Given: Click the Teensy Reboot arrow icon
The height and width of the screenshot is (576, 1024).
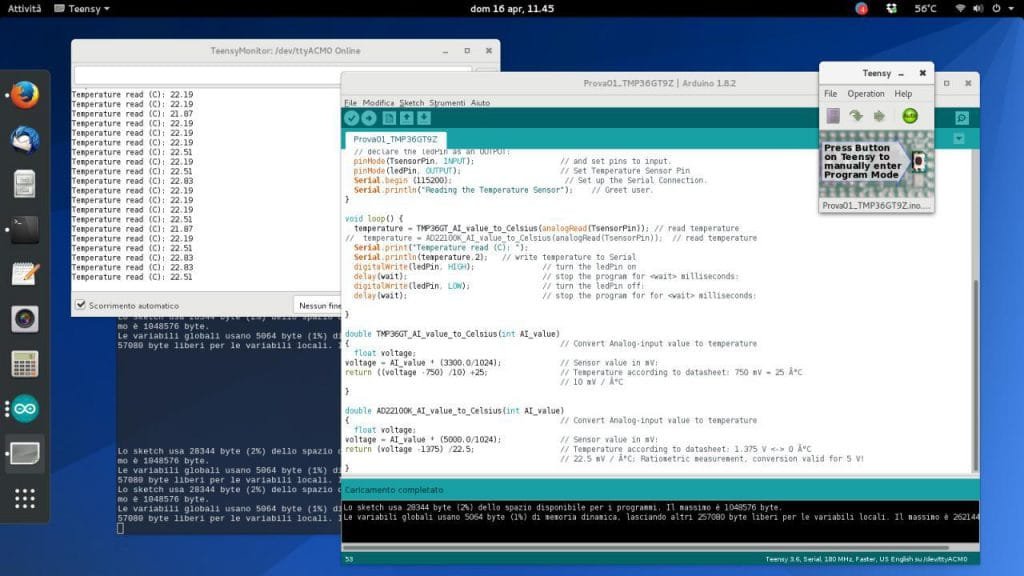Looking at the screenshot, I should [x=880, y=116].
